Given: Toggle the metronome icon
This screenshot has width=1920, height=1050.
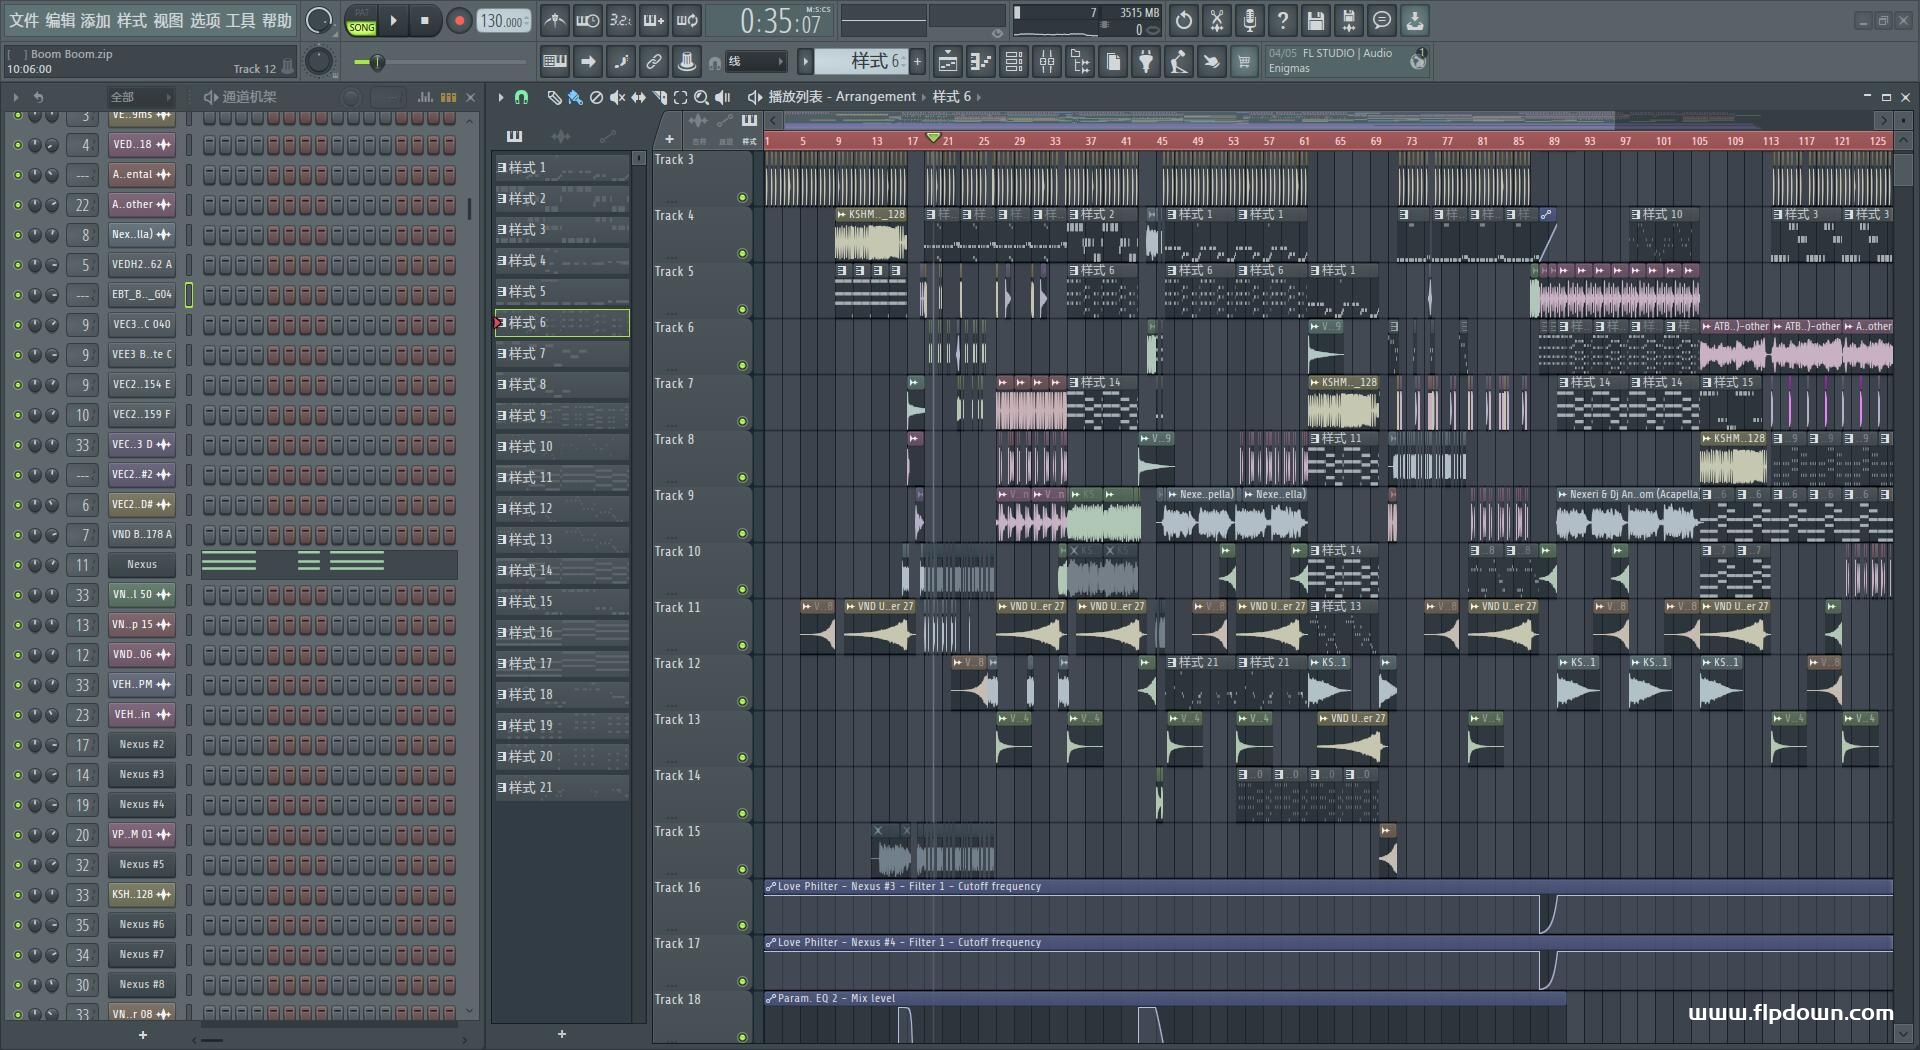Looking at the screenshot, I should click(554, 20).
